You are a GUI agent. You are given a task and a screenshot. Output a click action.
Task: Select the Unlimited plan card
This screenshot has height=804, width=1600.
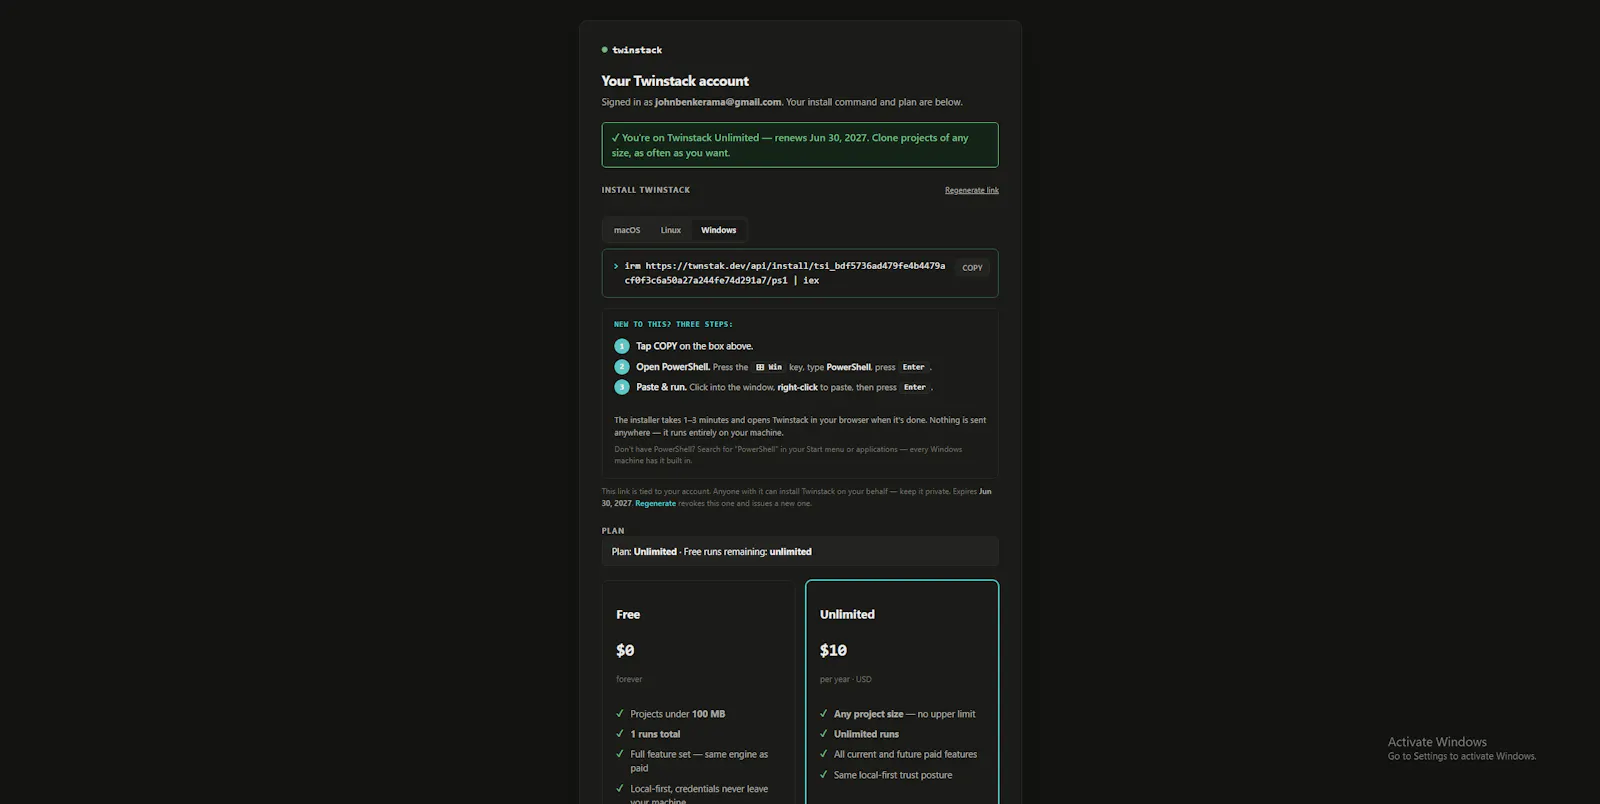(902, 692)
